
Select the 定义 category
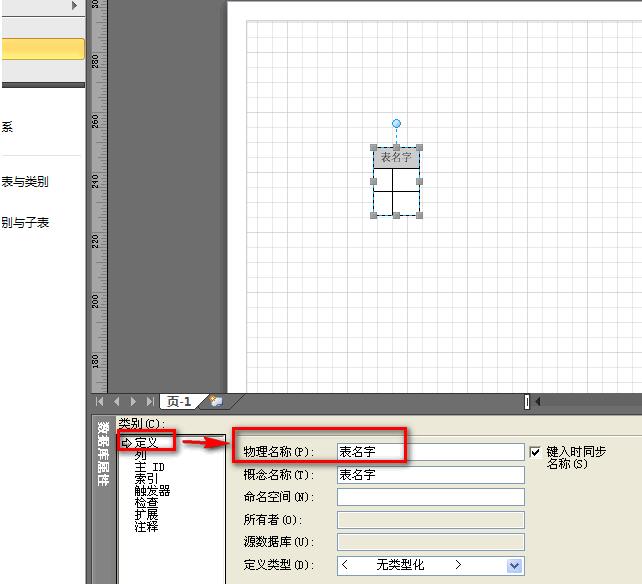pos(146,443)
